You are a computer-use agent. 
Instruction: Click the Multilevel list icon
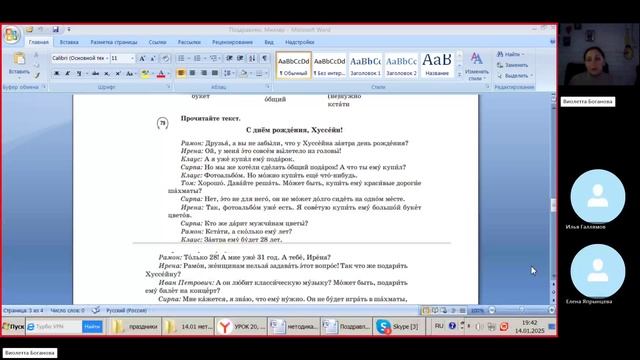213,58
